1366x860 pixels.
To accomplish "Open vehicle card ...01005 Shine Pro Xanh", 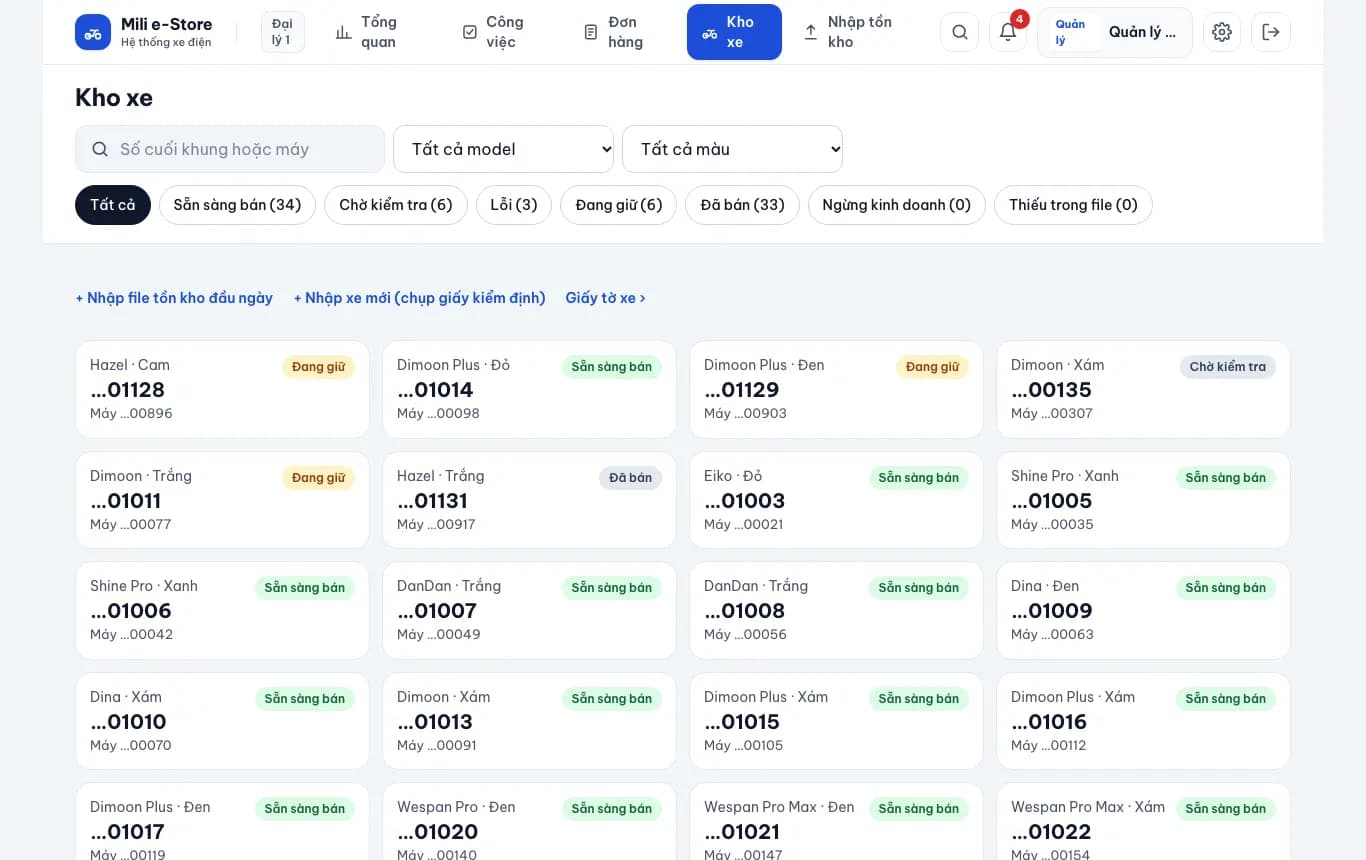I will 1143,500.
